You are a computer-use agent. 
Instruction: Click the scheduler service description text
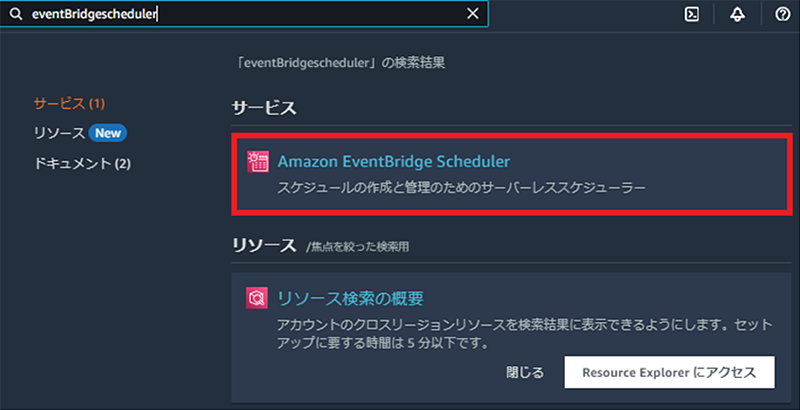[461, 188]
